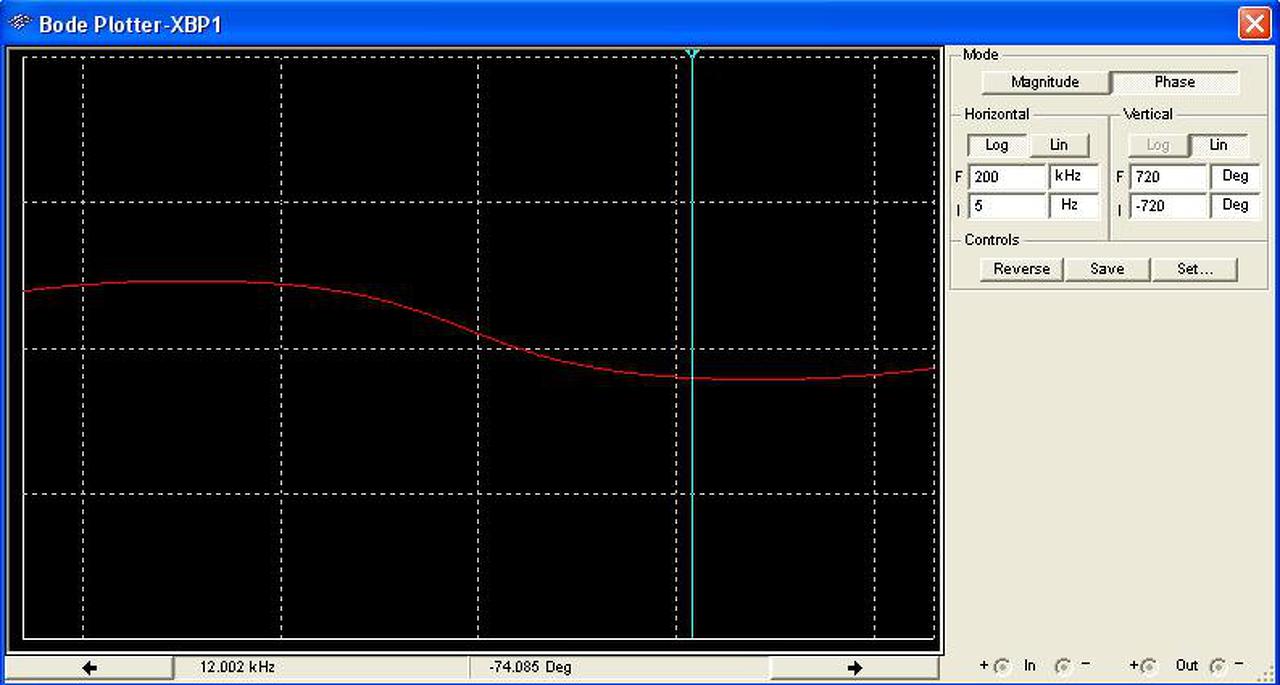1280x685 pixels.
Task: Click the In negative terminal
Action: pyautogui.click(x=1063, y=666)
